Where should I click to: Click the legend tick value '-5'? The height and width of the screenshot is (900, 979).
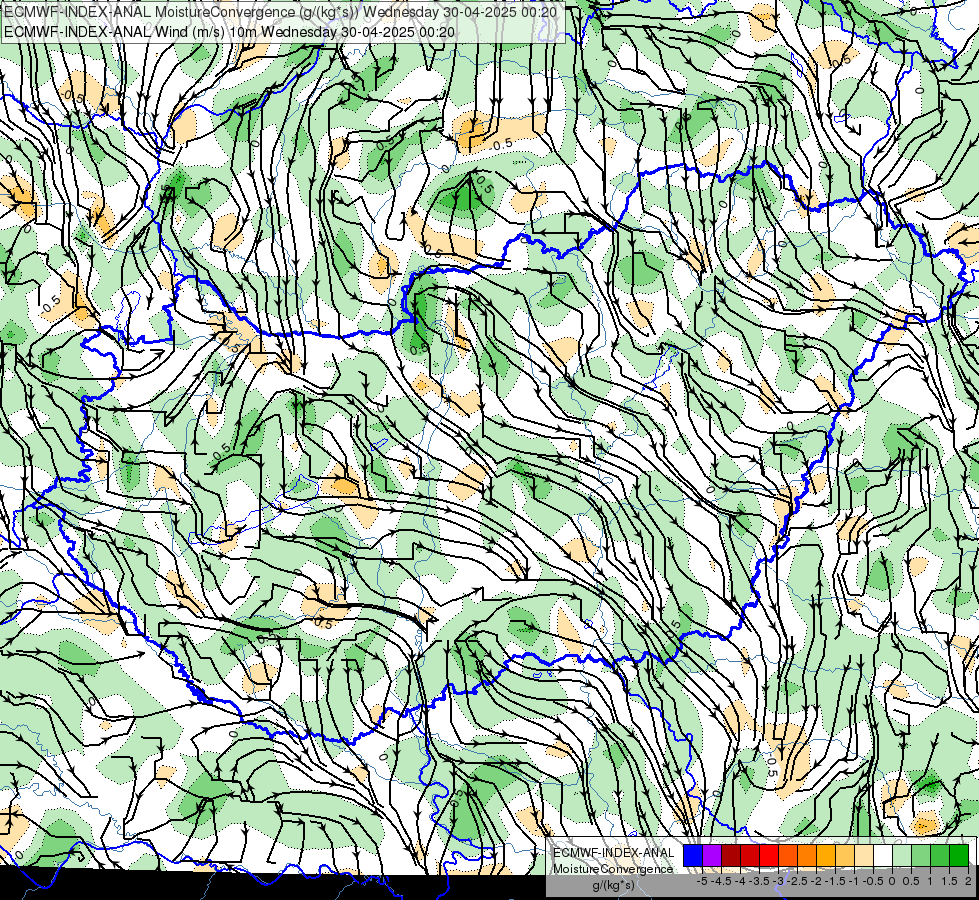[702, 881]
